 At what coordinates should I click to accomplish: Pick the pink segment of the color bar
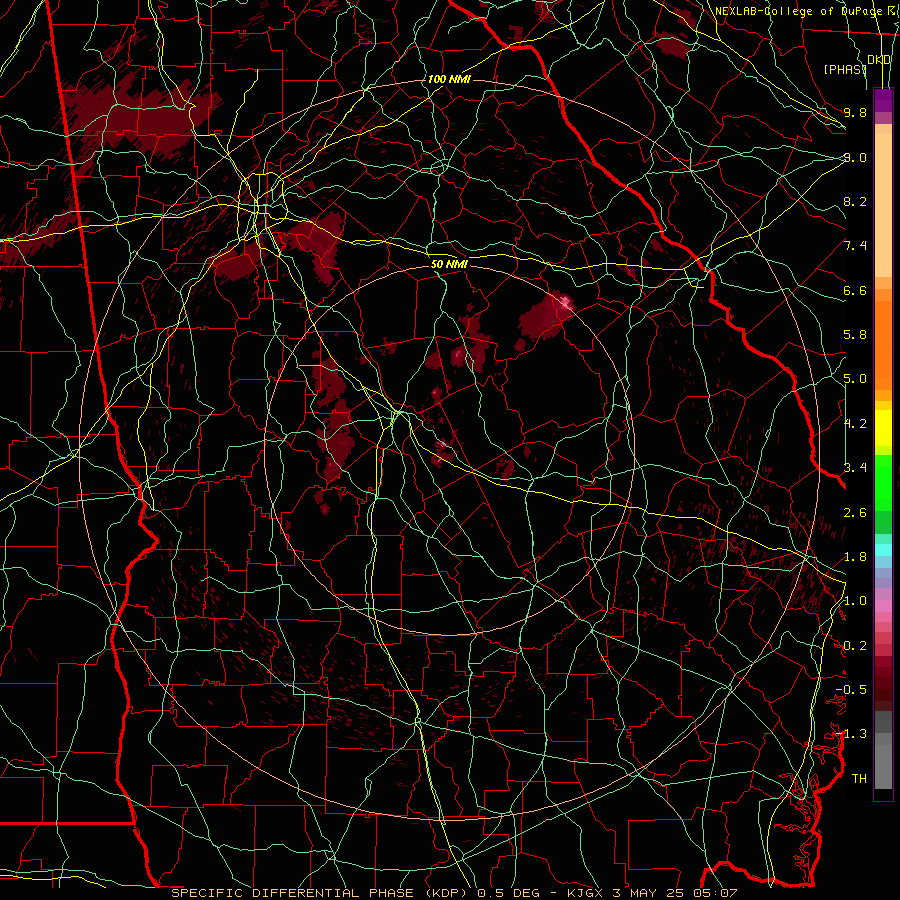coord(883,606)
